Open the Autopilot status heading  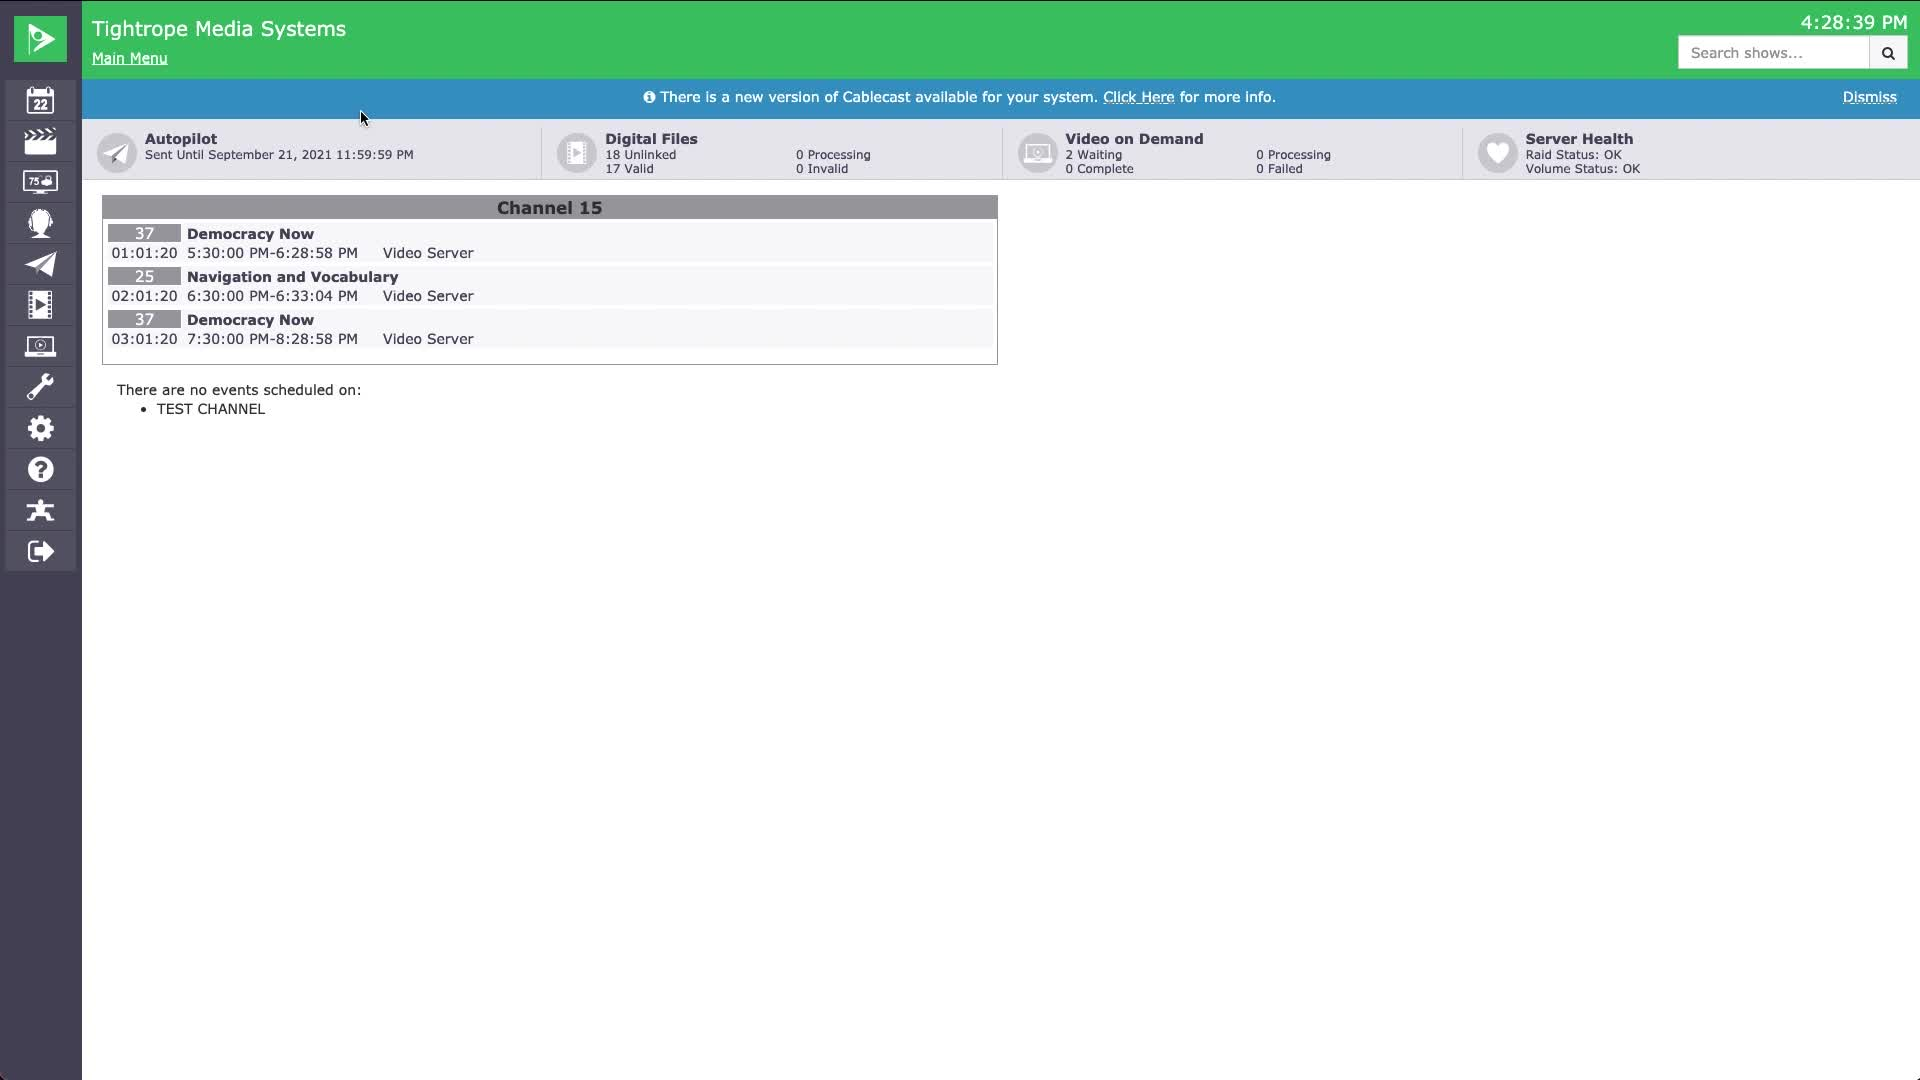(181, 139)
